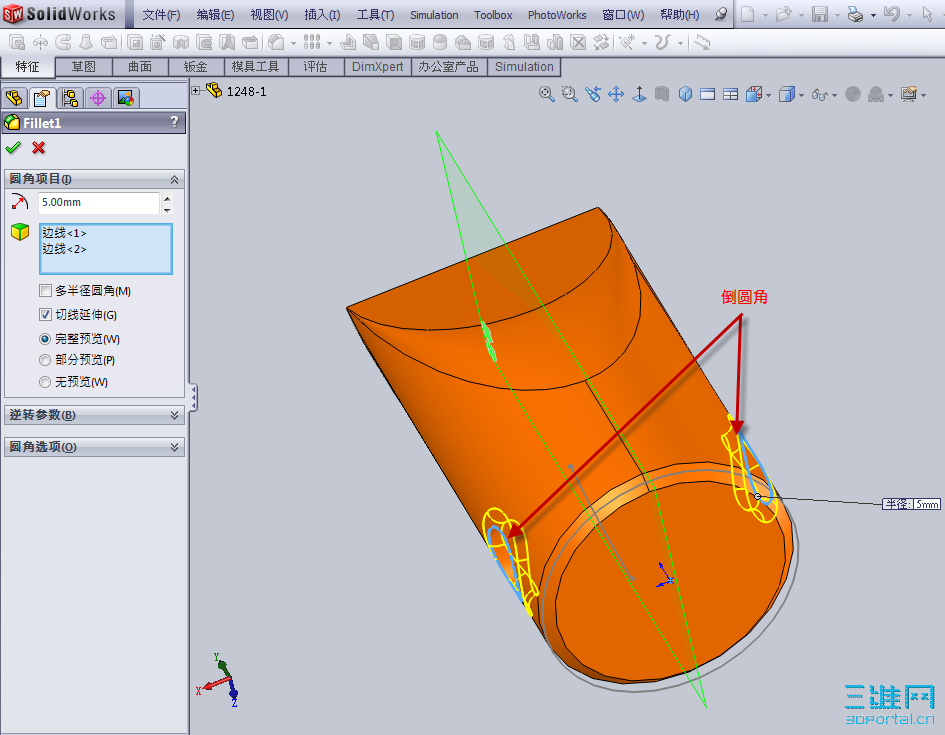Click the Previous View icon

pyautogui.click(x=593, y=94)
